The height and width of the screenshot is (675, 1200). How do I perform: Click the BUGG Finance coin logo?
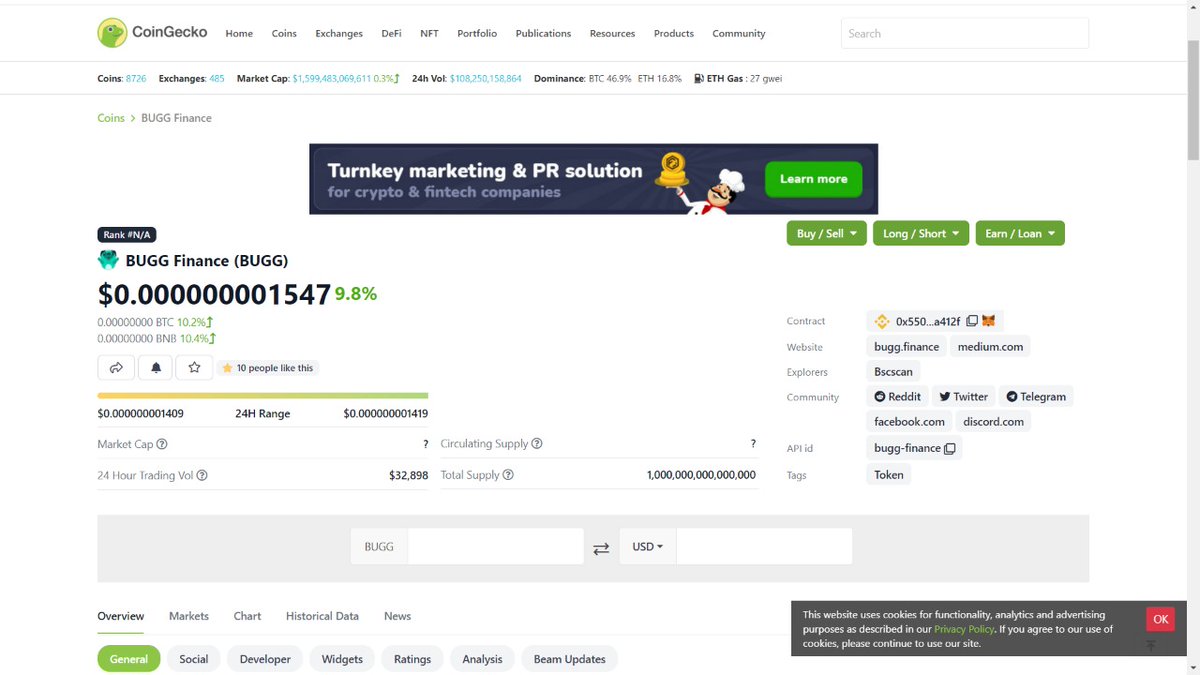click(x=108, y=260)
